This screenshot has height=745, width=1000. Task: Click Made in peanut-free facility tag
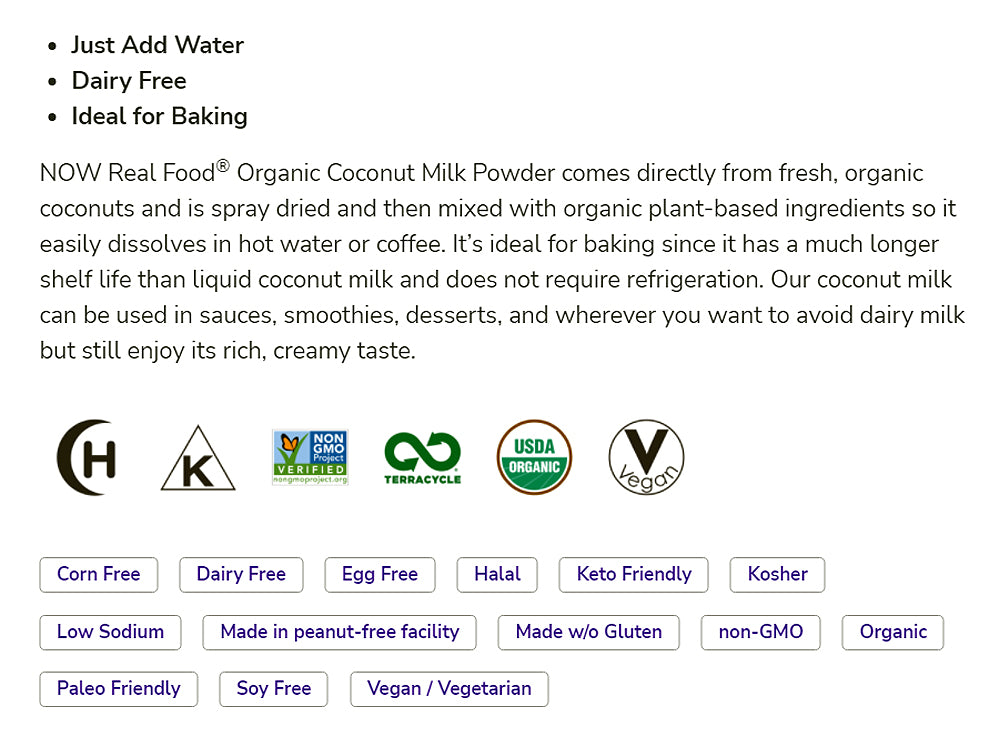point(340,632)
